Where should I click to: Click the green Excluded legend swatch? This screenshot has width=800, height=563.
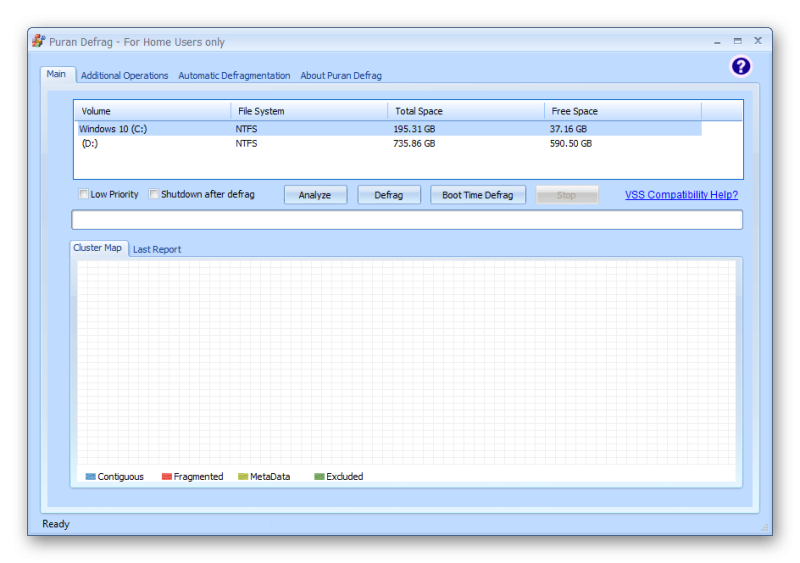(319, 477)
